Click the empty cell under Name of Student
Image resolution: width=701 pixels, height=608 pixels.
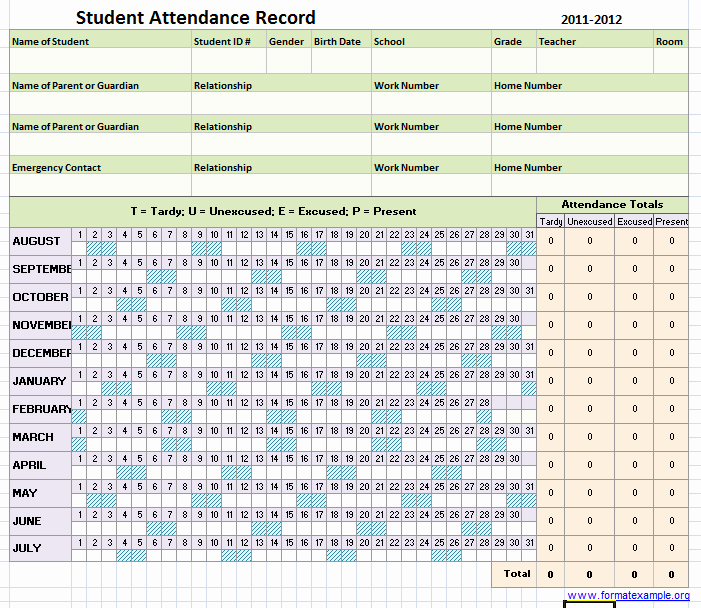point(101,60)
